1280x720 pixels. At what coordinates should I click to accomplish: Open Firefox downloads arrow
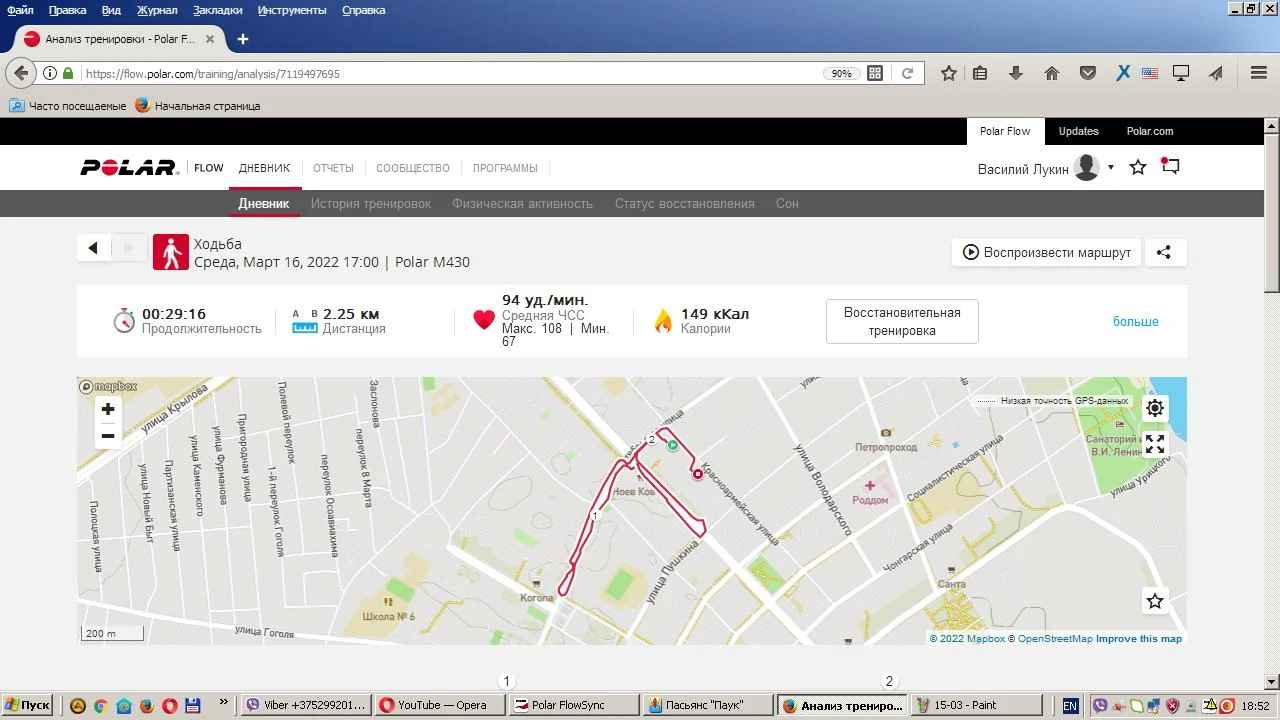click(x=1016, y=73)
